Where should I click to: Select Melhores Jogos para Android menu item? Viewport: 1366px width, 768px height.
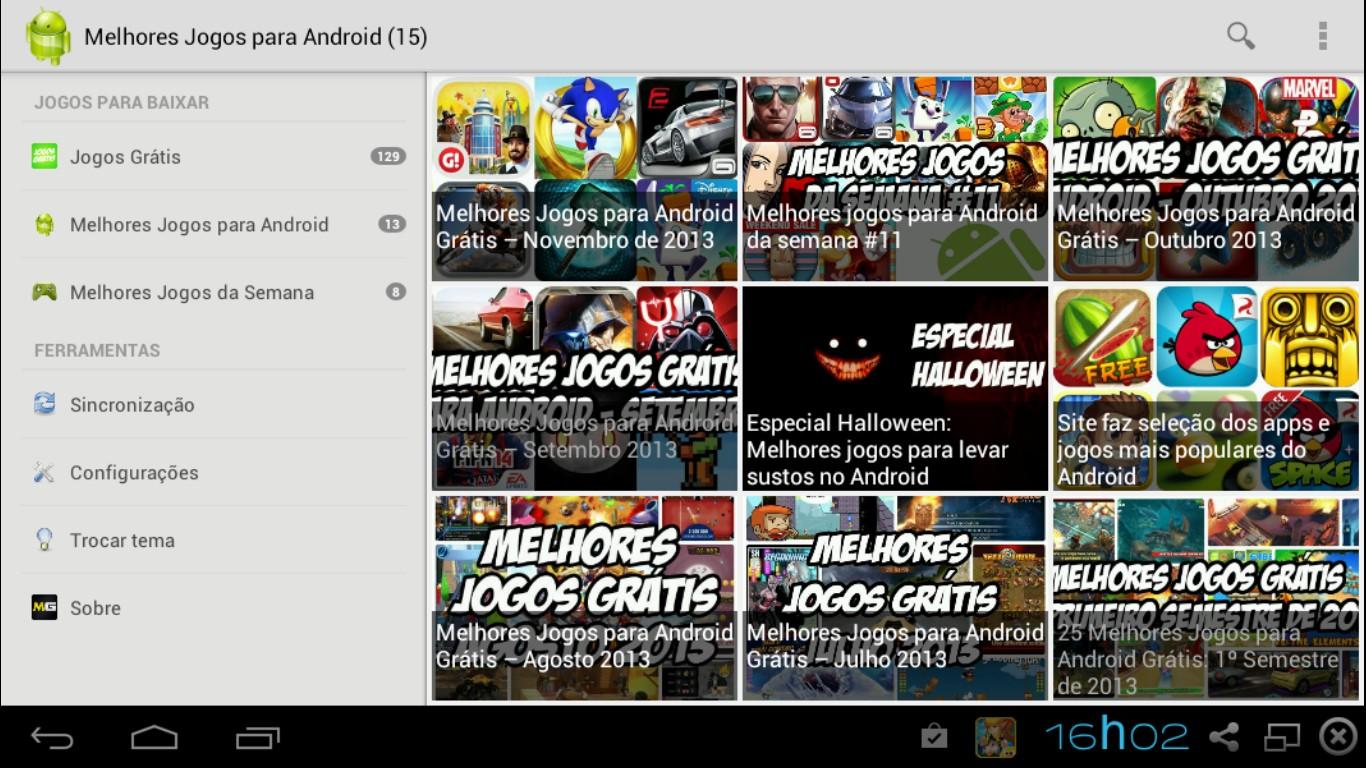pos(214,224)
